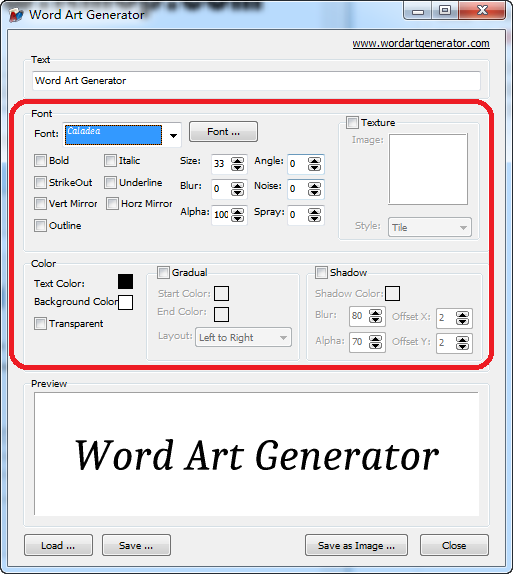The width and height of the screenshot is (513, 574).
Task: Click the shadow Blur spinner arrows
Action: 376,316
